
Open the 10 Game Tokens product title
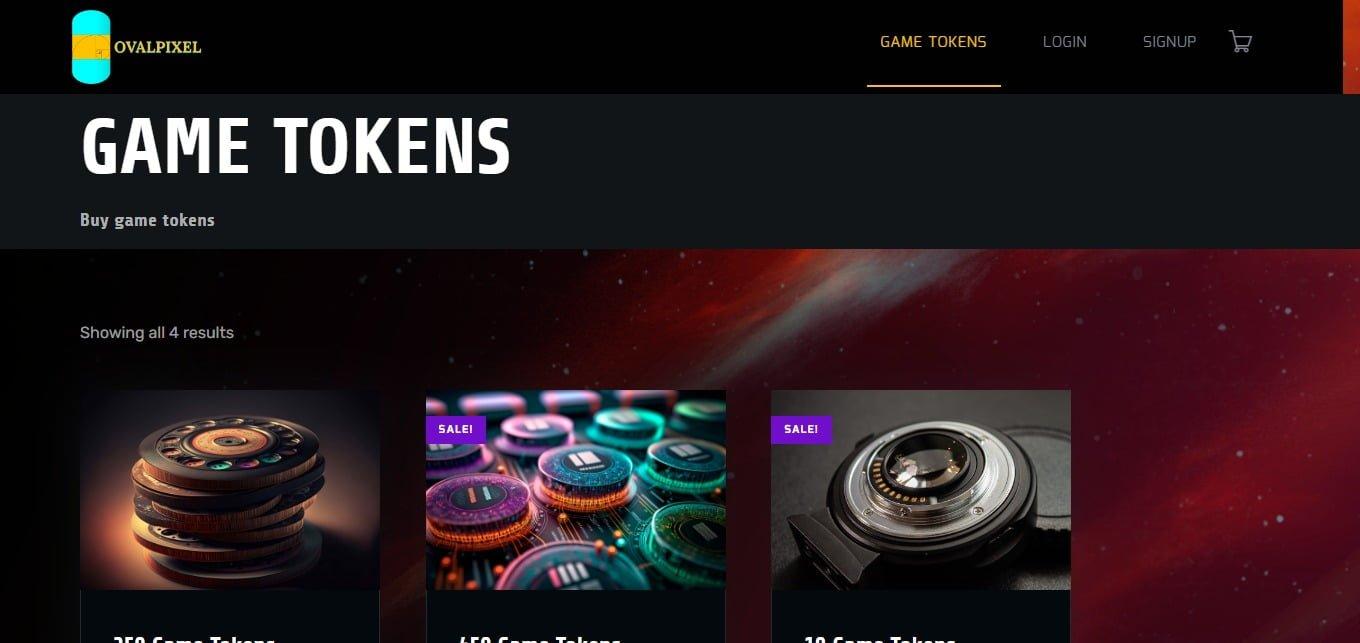click(880, 638)
